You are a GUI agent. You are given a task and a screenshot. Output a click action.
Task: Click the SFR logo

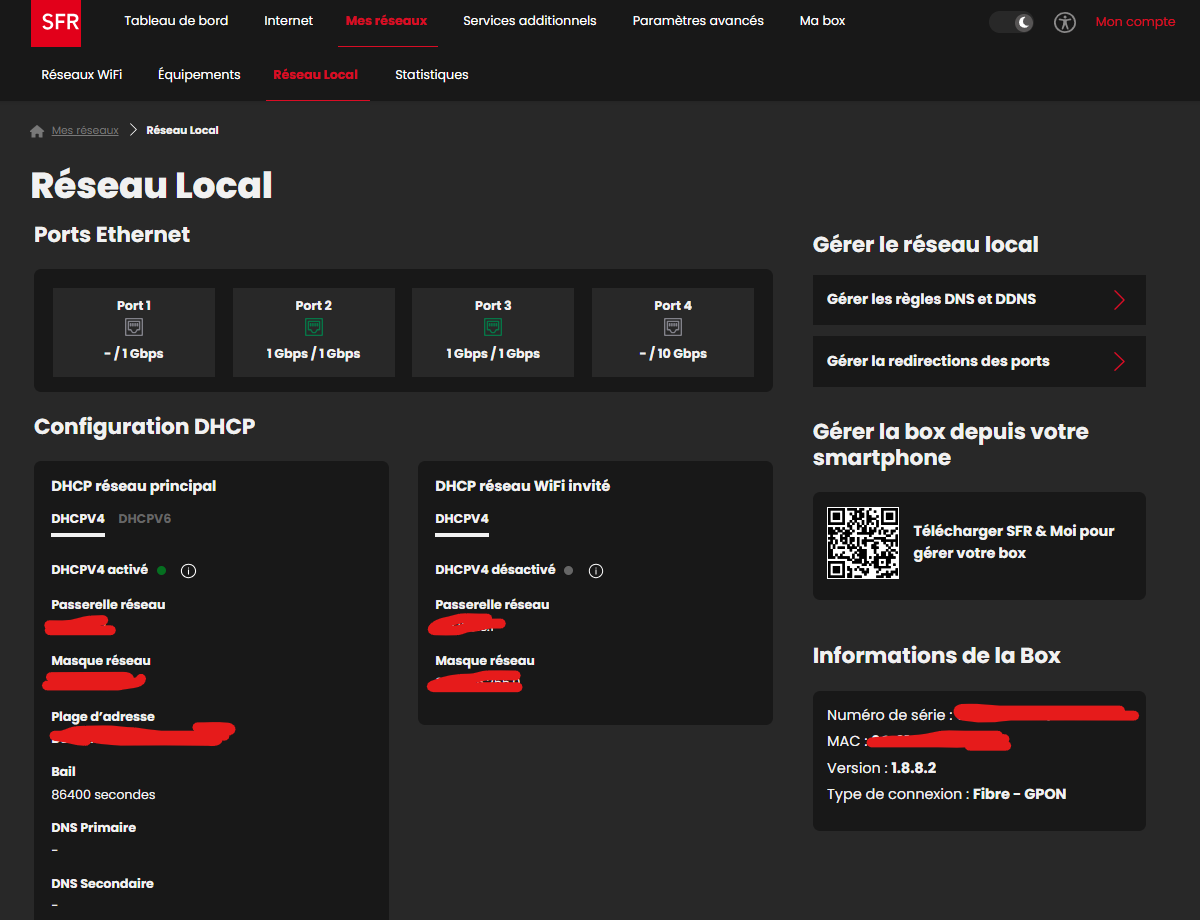[56, 23]
